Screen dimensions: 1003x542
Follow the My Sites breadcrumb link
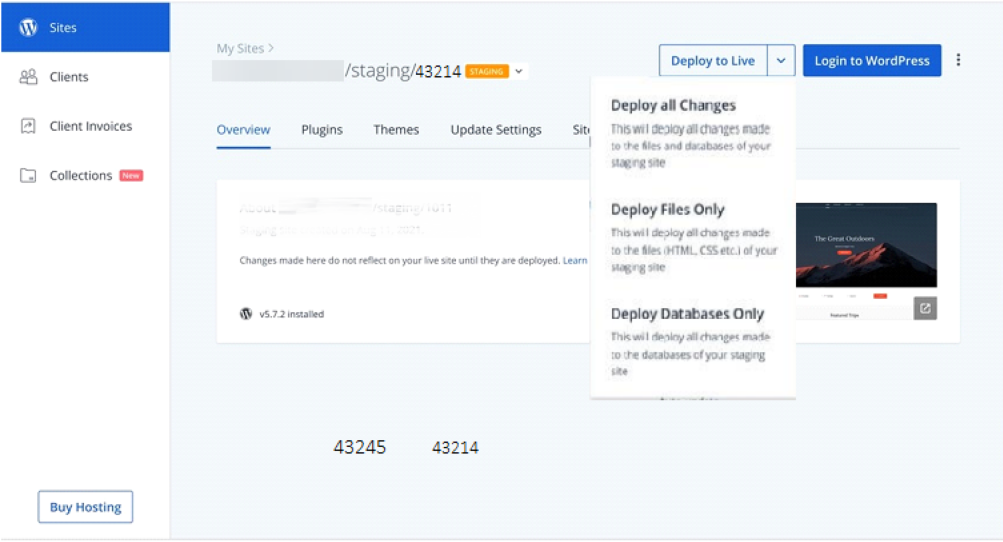coord(241,48)
